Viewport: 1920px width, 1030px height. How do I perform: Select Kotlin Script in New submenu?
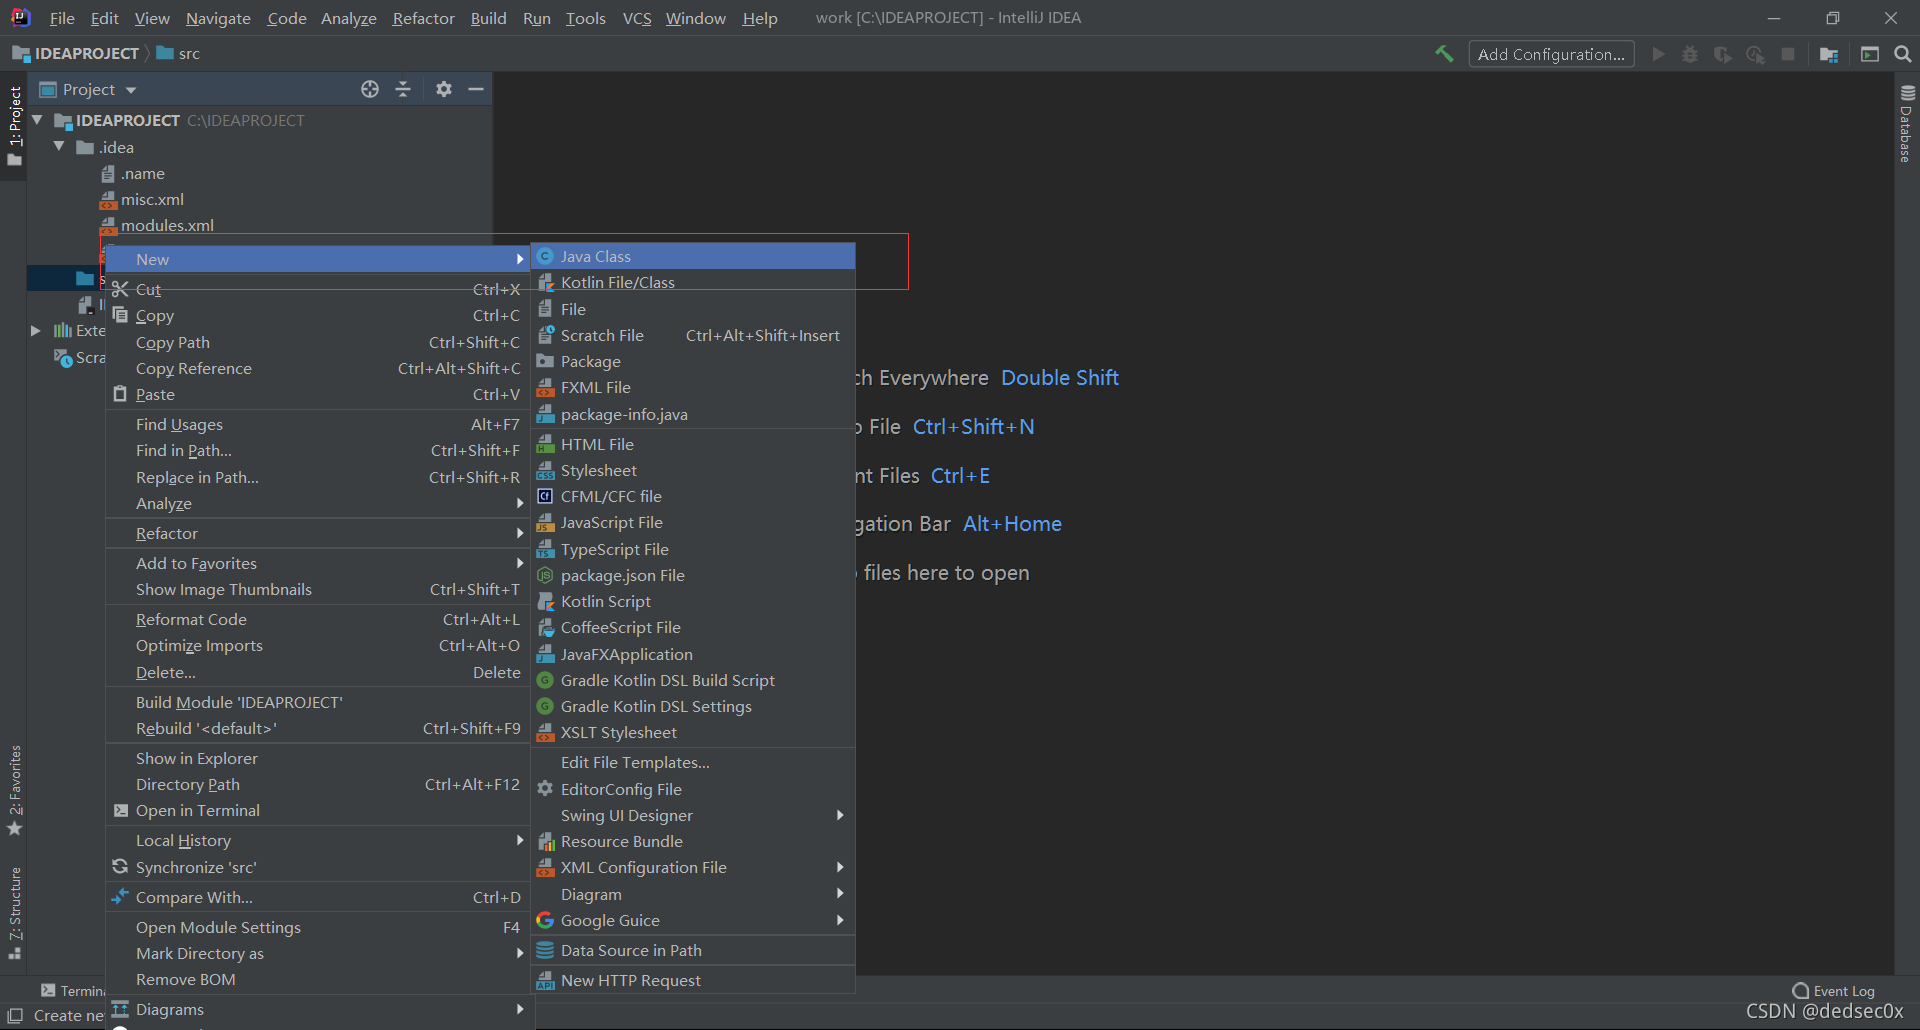[x=693, y=601]
